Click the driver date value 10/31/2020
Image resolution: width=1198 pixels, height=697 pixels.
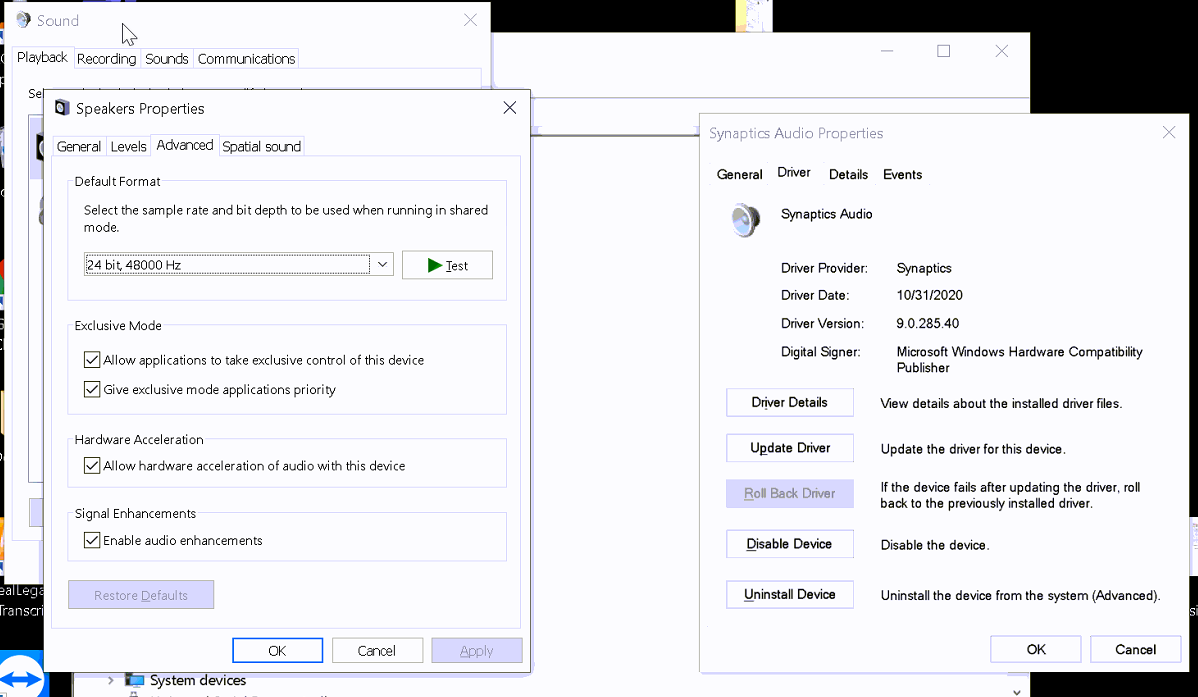(929, 295)
